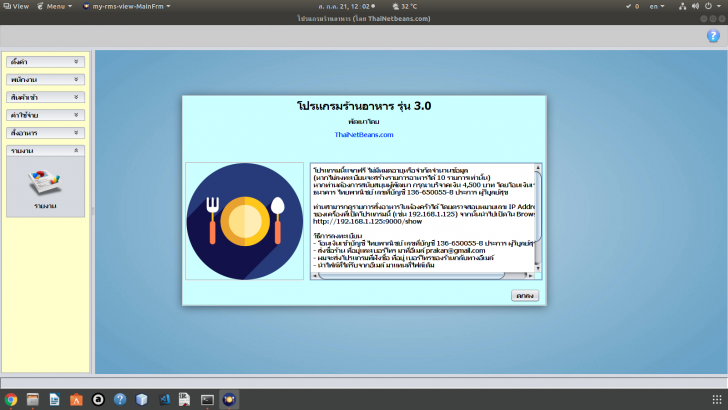The height and width of the screenshot is (410, 728).
Task: Open the Files manager in taskbar
Action: pyautogui.click(x=33, y=399)
